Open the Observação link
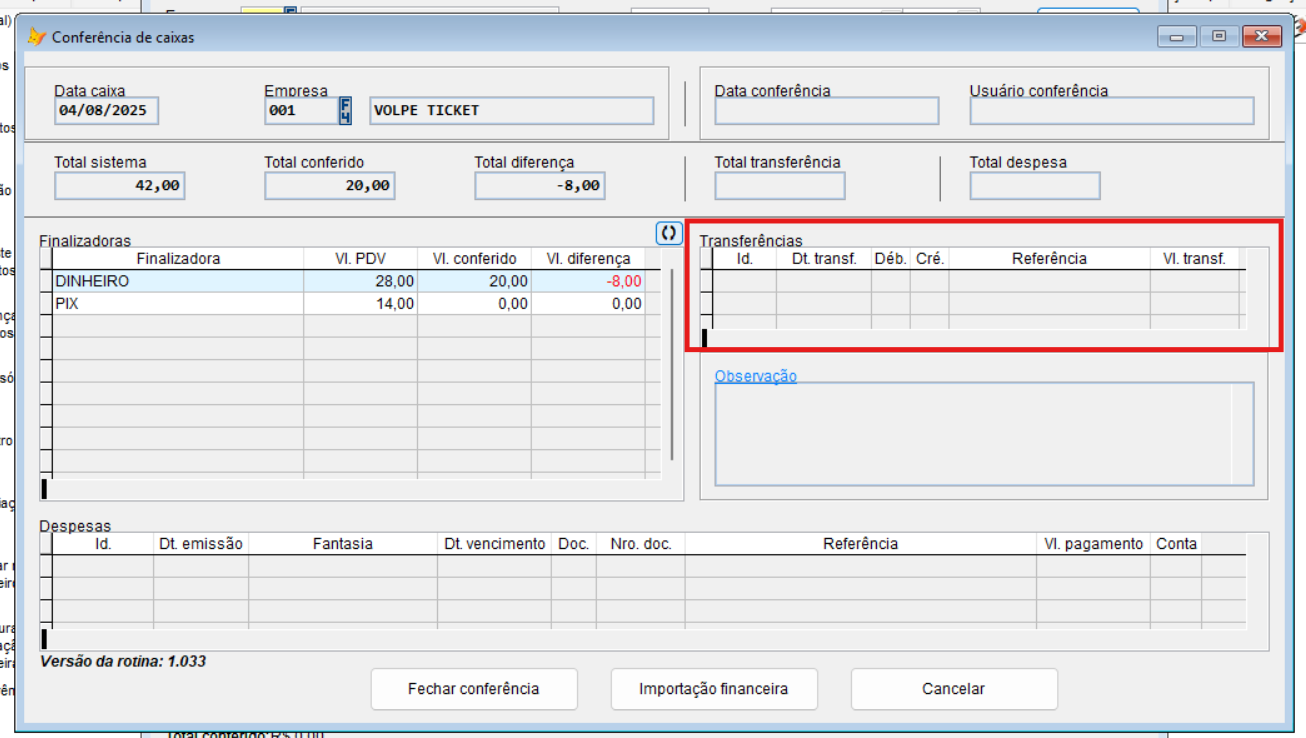The image size is (1306, 738). pyautogui.click(x=755, y=376)
